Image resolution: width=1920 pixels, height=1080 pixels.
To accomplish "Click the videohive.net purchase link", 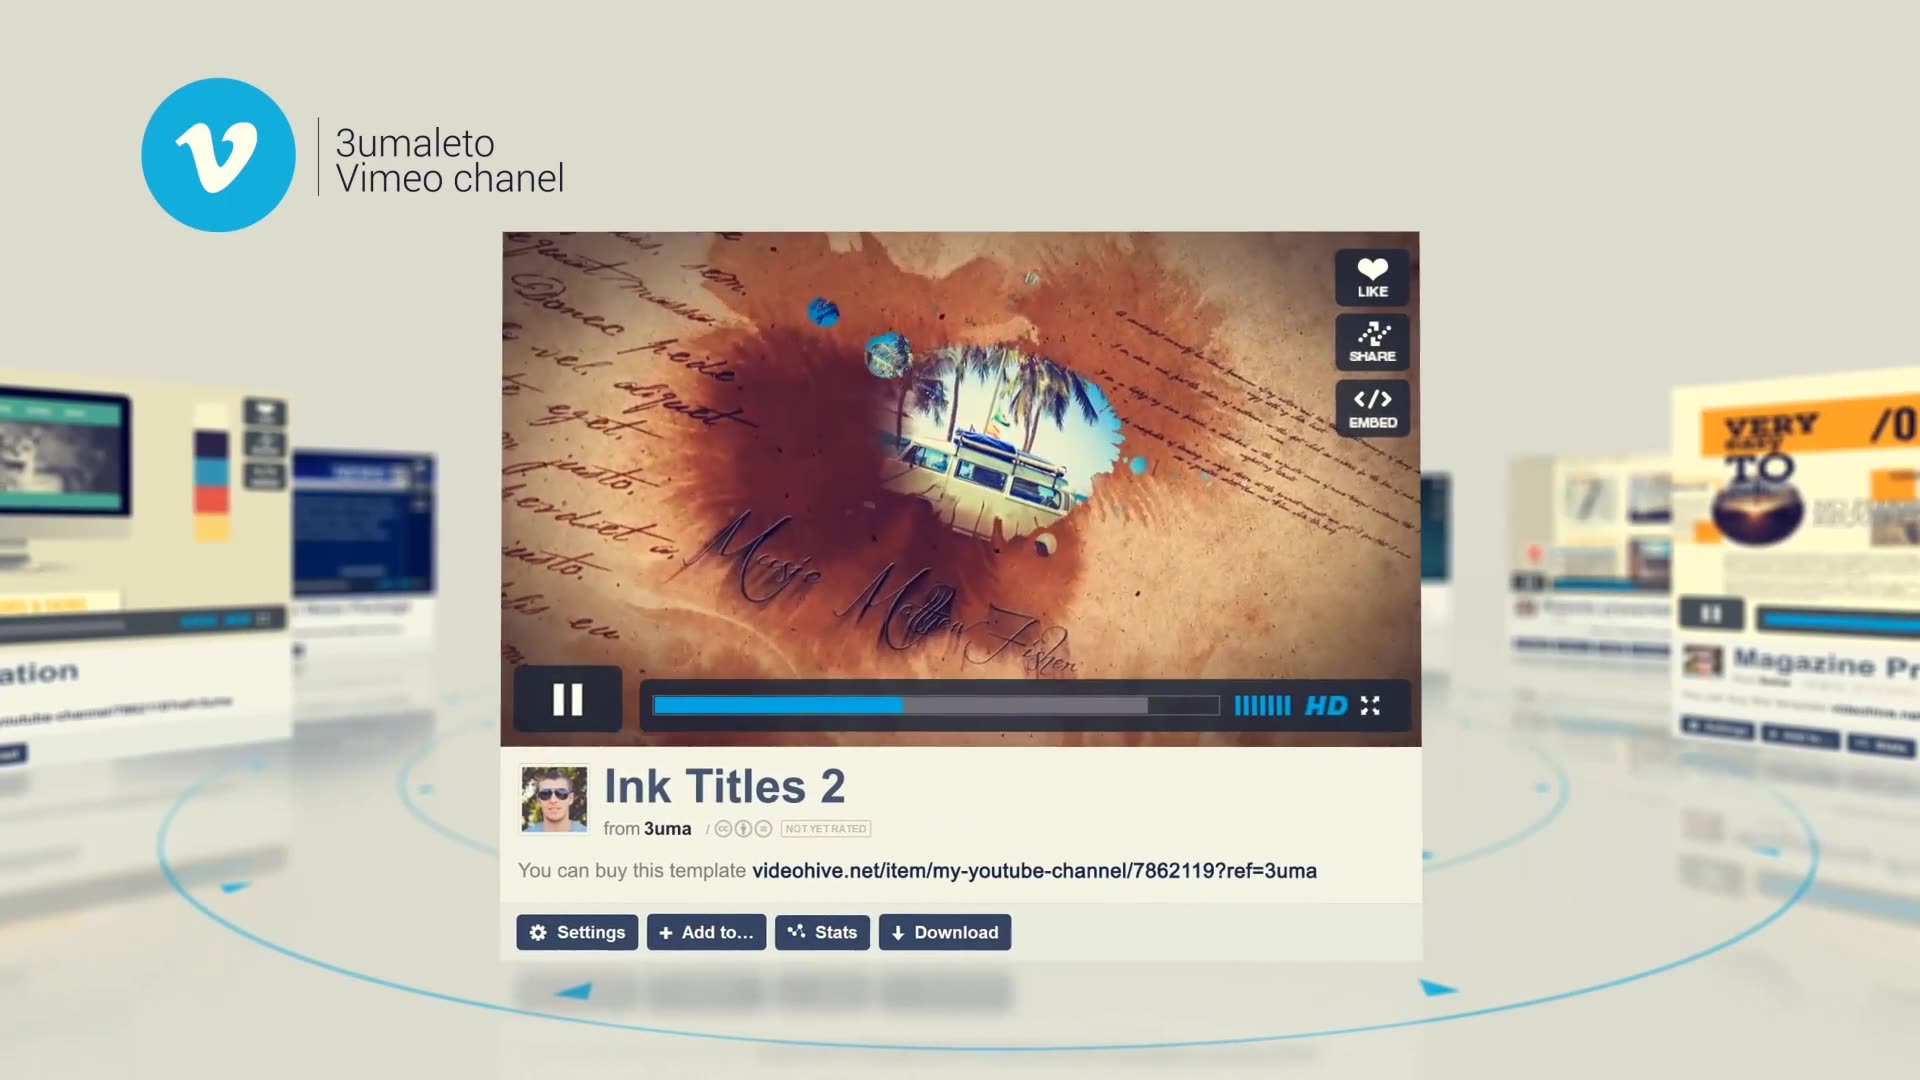I will [1034, 870].
